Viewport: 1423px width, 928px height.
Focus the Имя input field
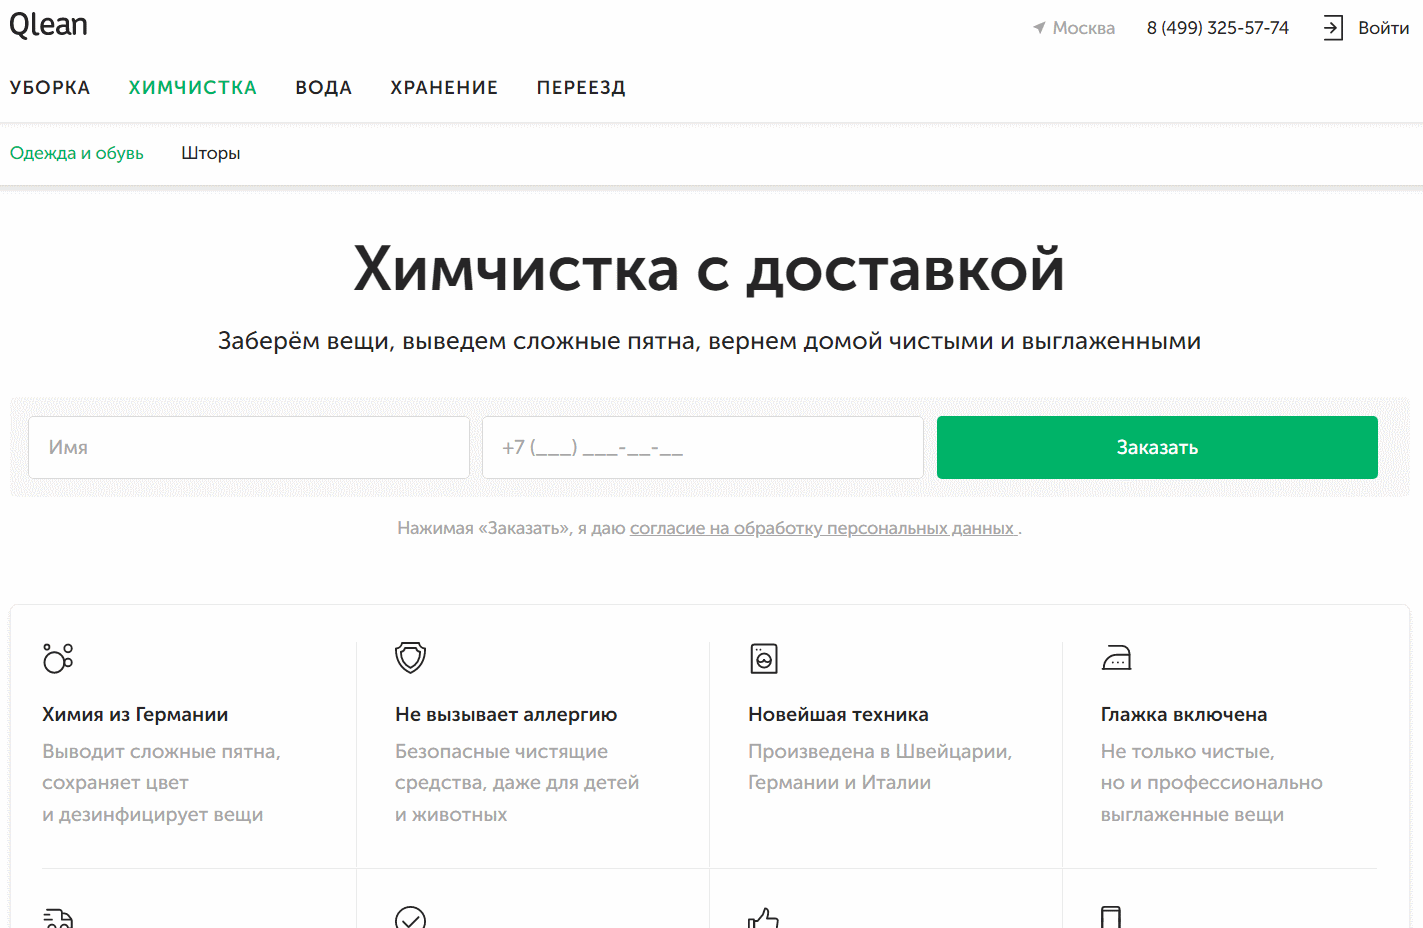click(x=249, y=448)
